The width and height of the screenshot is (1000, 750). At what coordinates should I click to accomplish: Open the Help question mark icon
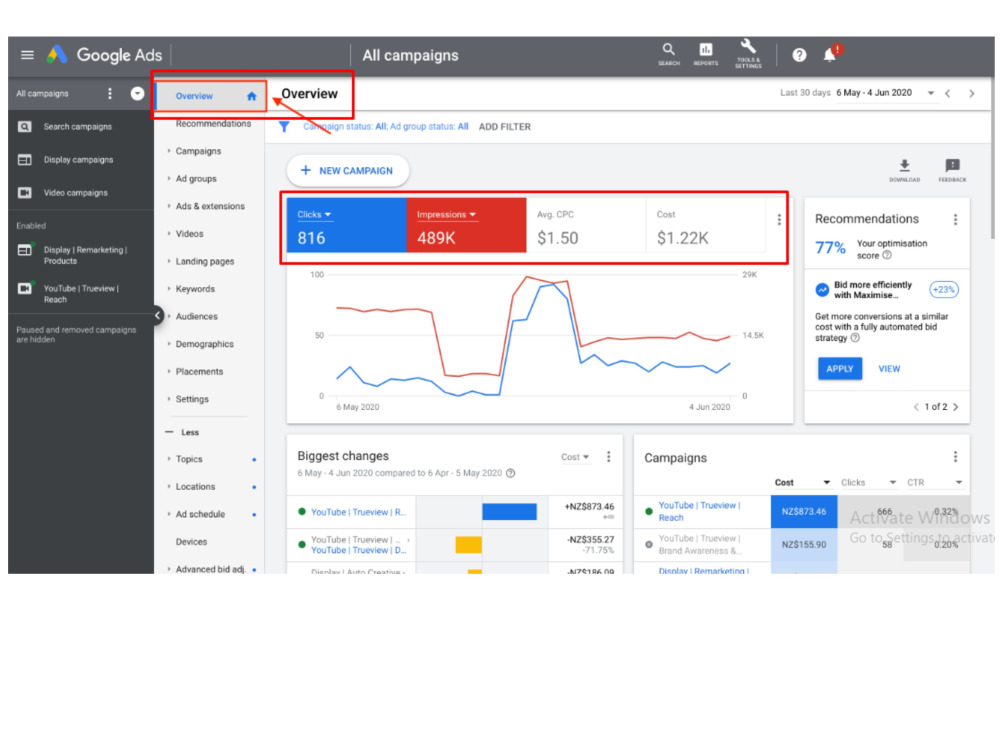pyautogui.click(x=799, y=55)
